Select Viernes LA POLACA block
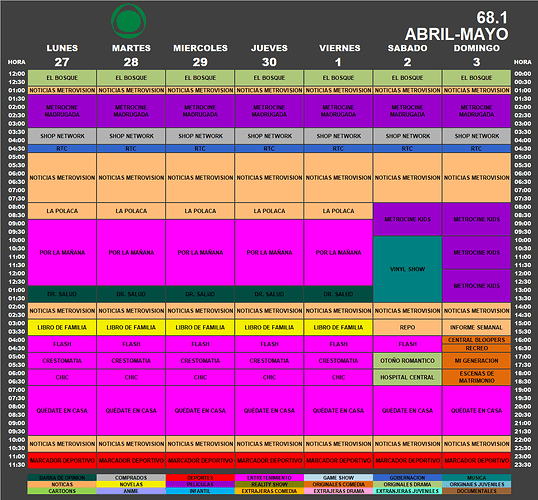 click(339, 211)
